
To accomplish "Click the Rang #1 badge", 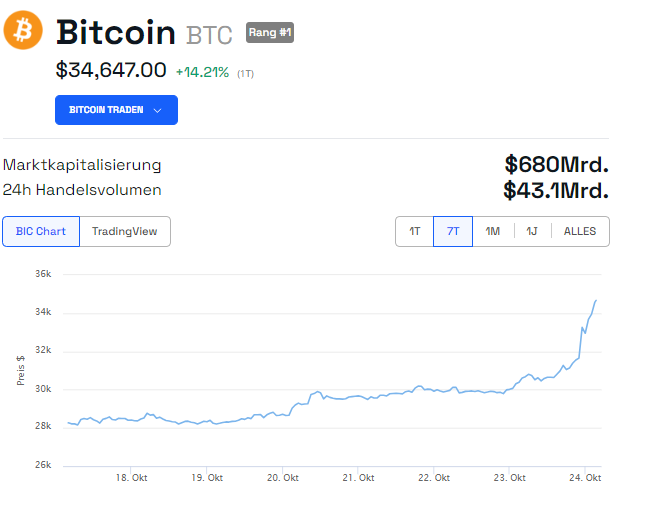I will [270, 33].
